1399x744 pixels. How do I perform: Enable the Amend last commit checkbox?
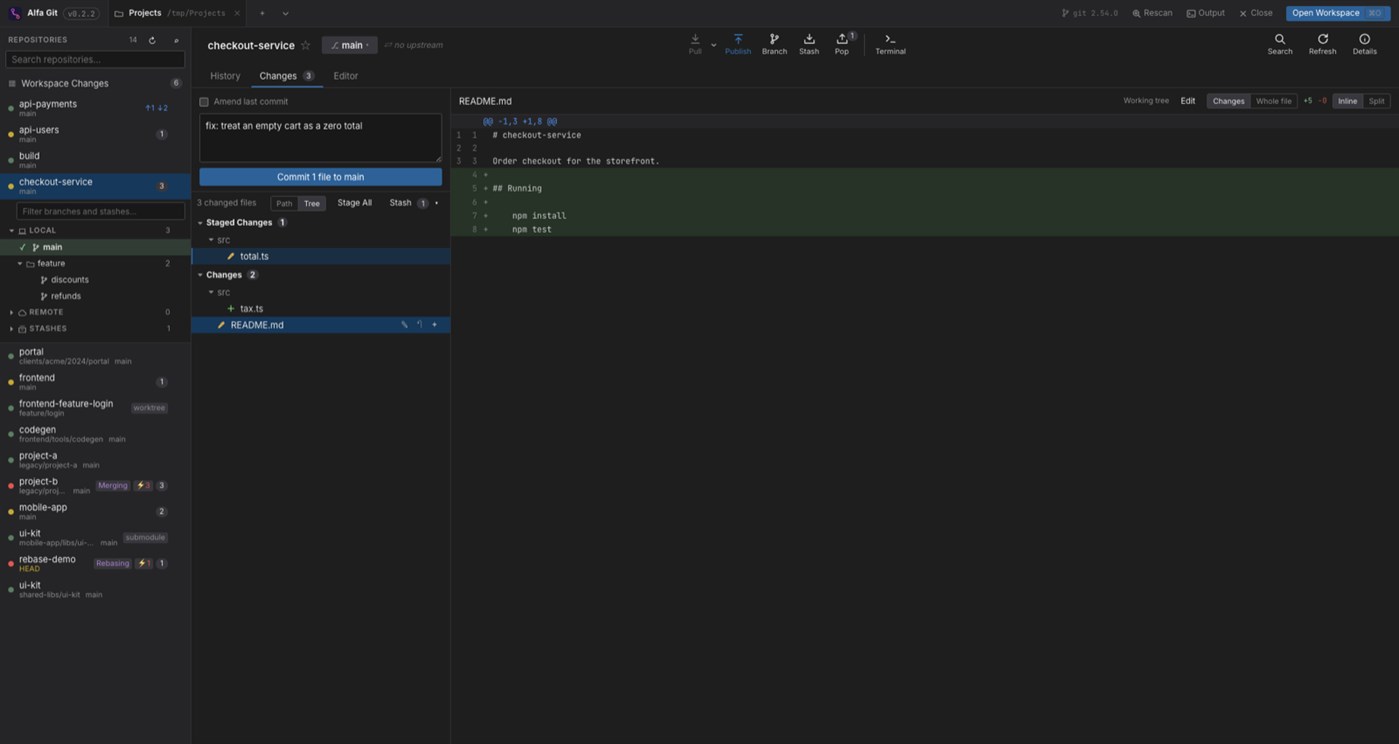204,102
